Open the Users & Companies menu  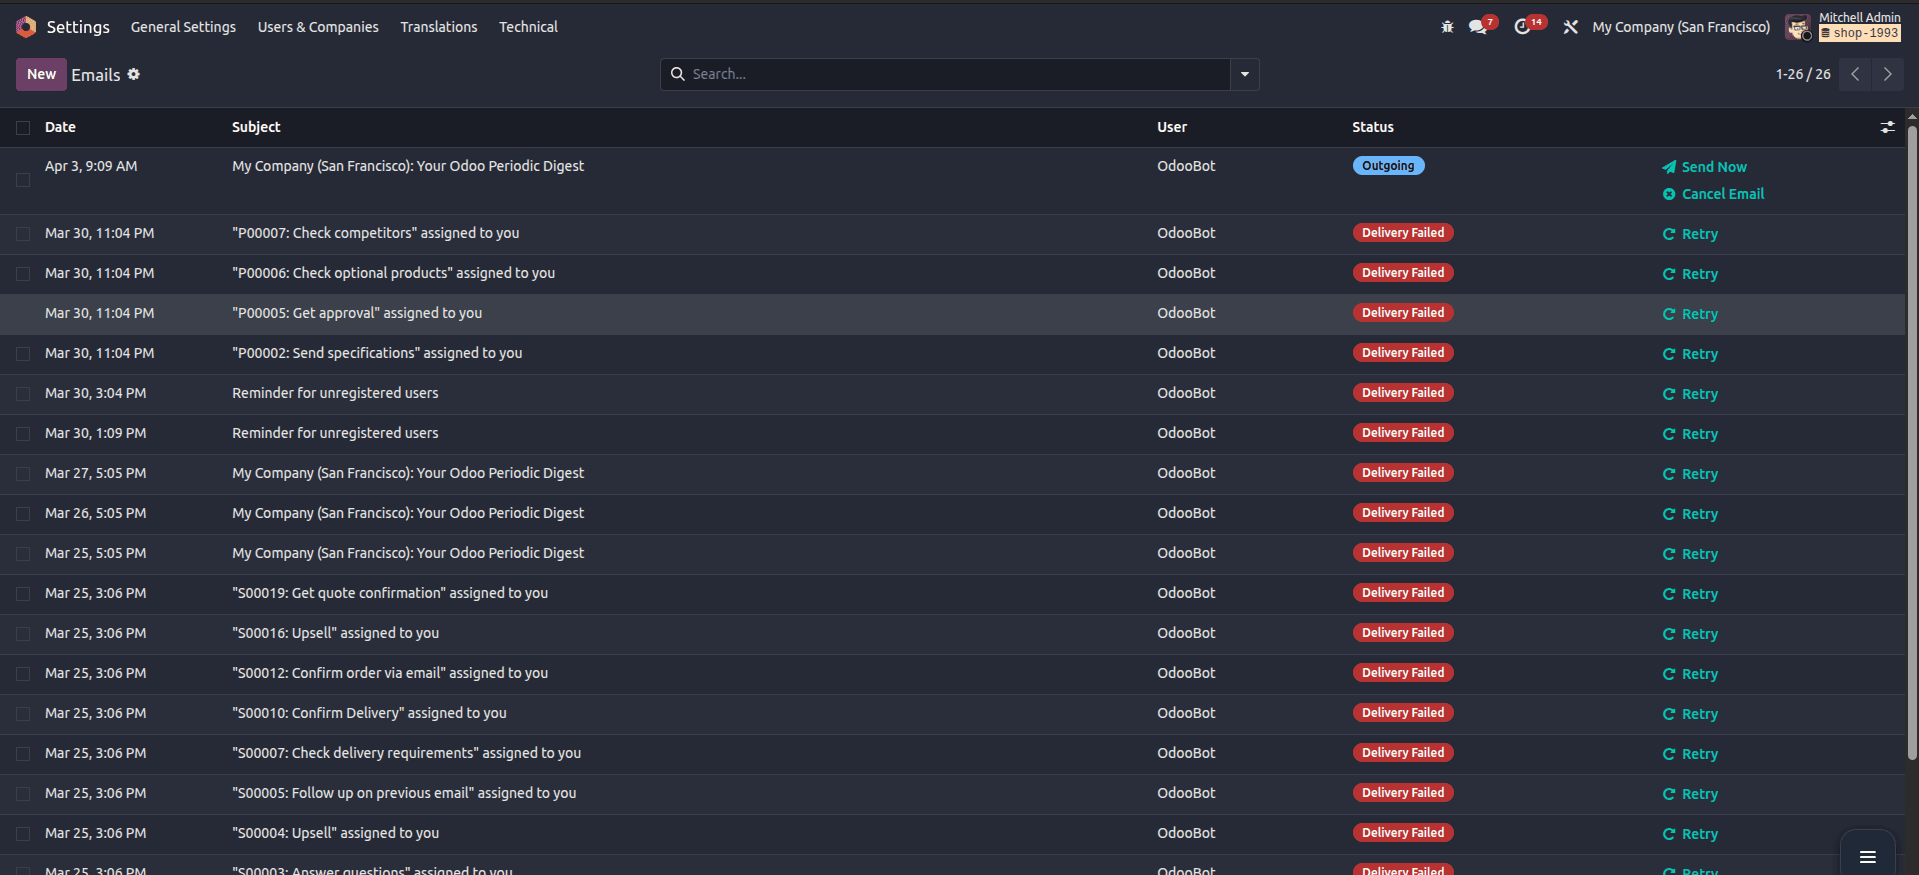point(318,27)
